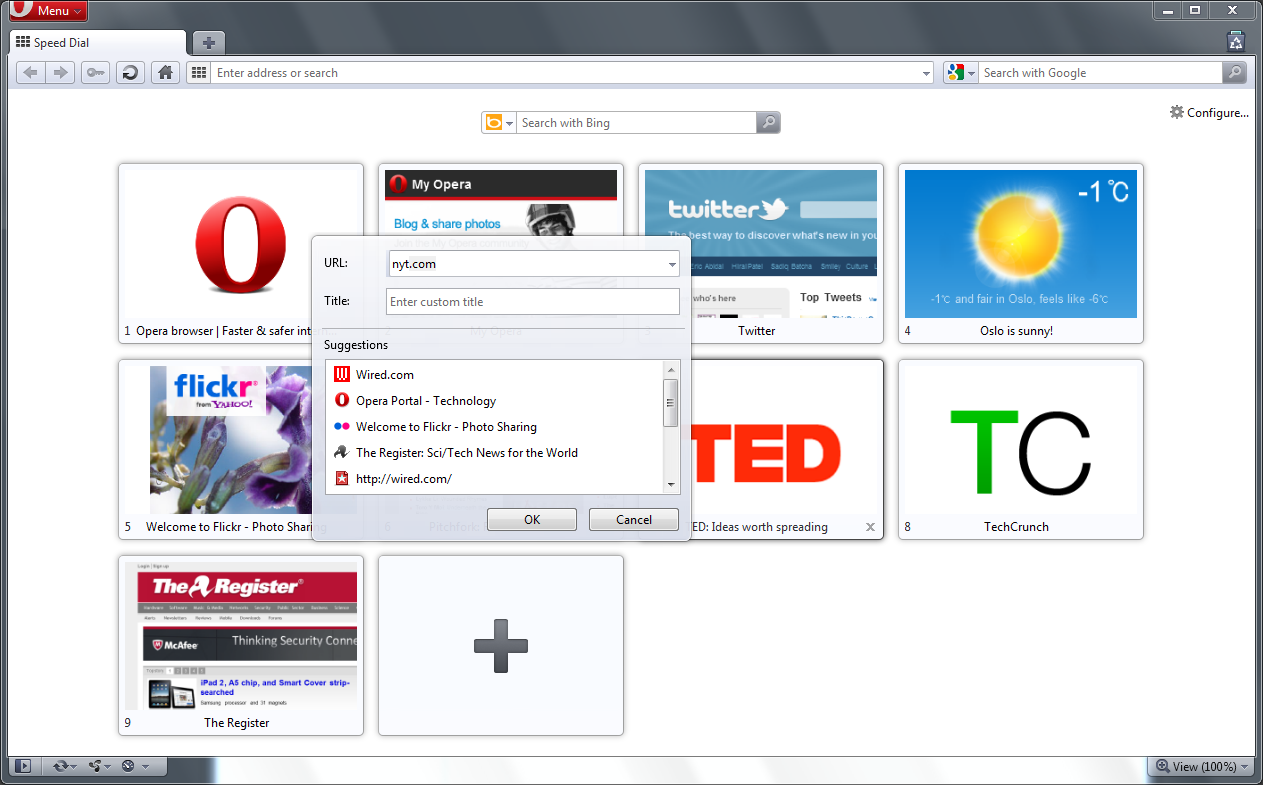1263x785 pixels.
Task: Click the suggestions list scroll up arrow
Action: click(x=671, y=370)
